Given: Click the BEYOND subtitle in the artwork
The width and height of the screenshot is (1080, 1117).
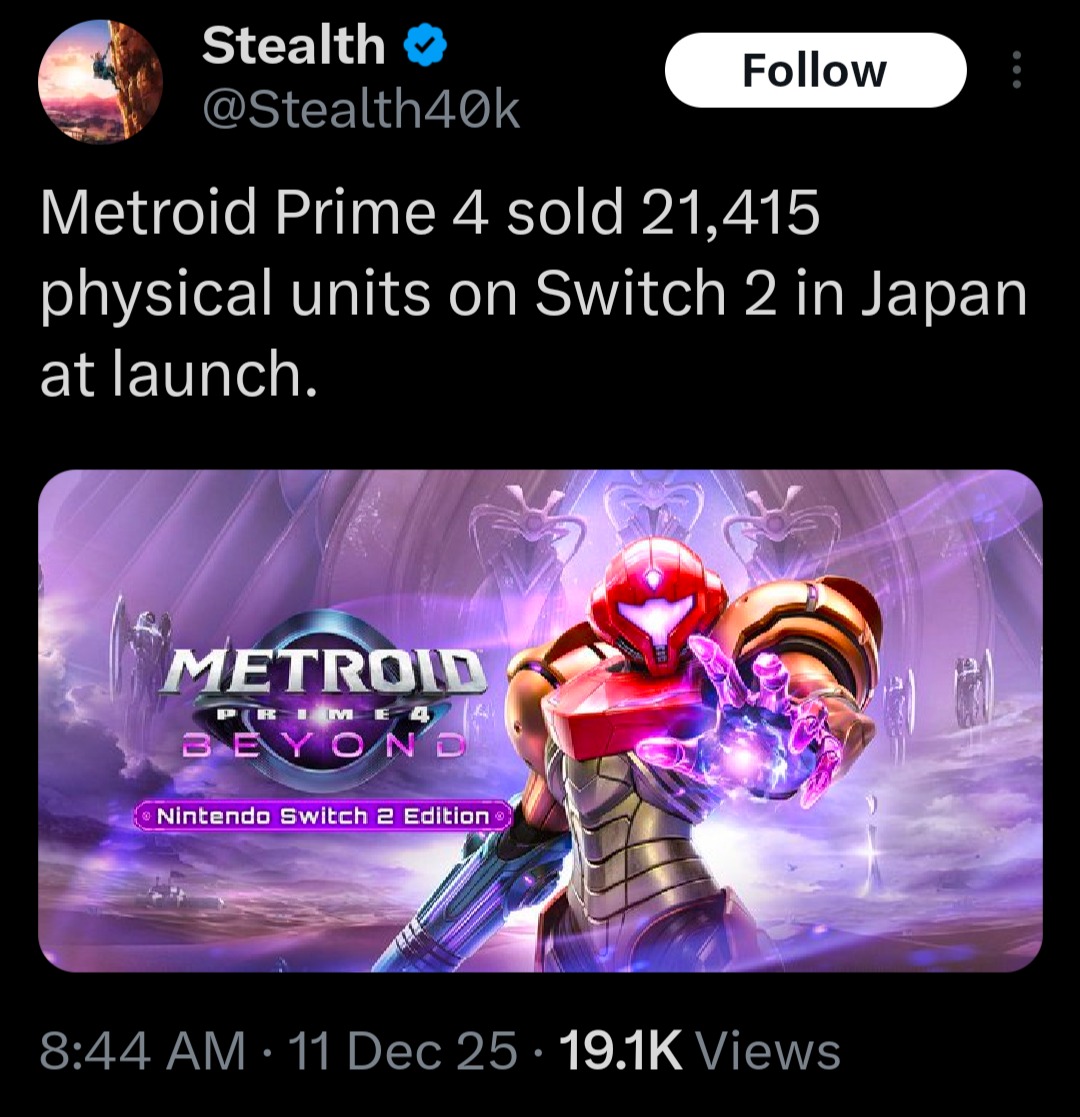Looking at the screenshot, I should pyautogui.click(x=325, y=746).
